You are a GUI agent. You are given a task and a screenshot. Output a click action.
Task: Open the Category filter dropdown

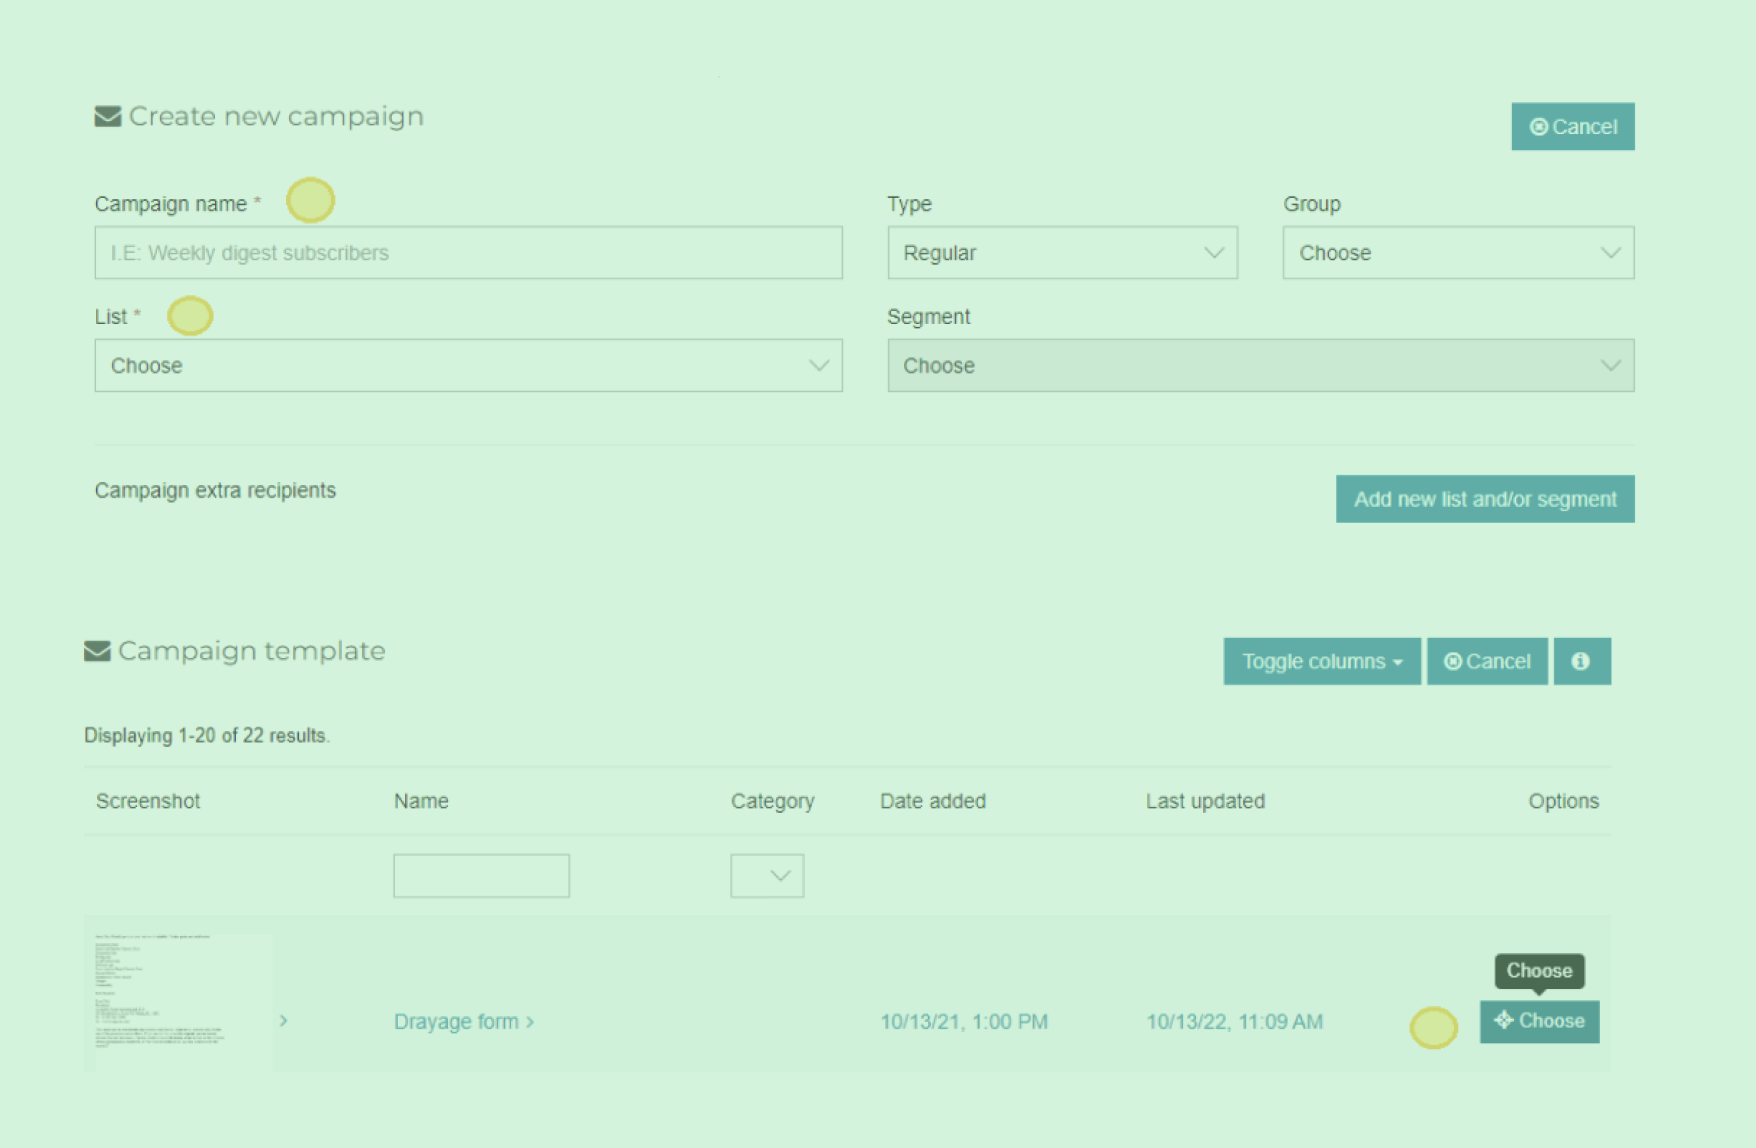(767, 876)
